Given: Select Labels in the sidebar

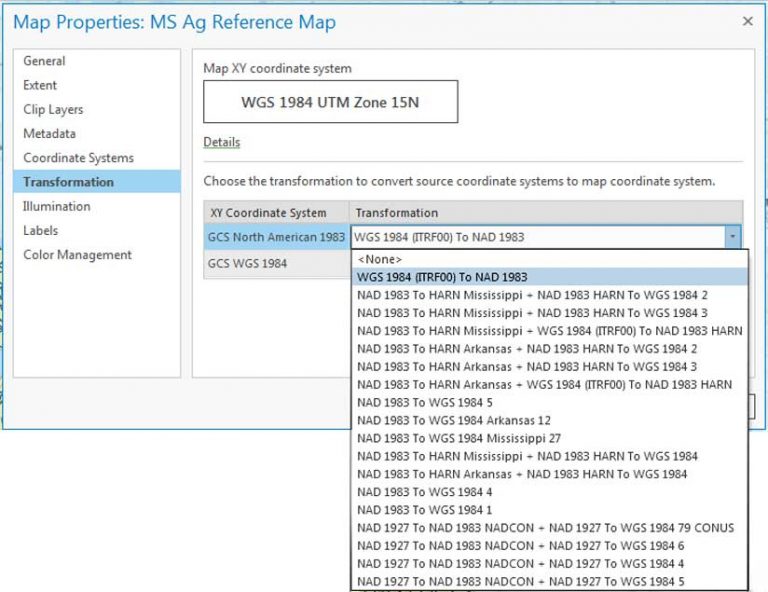Looking at the screenshot, I should 40,230.
